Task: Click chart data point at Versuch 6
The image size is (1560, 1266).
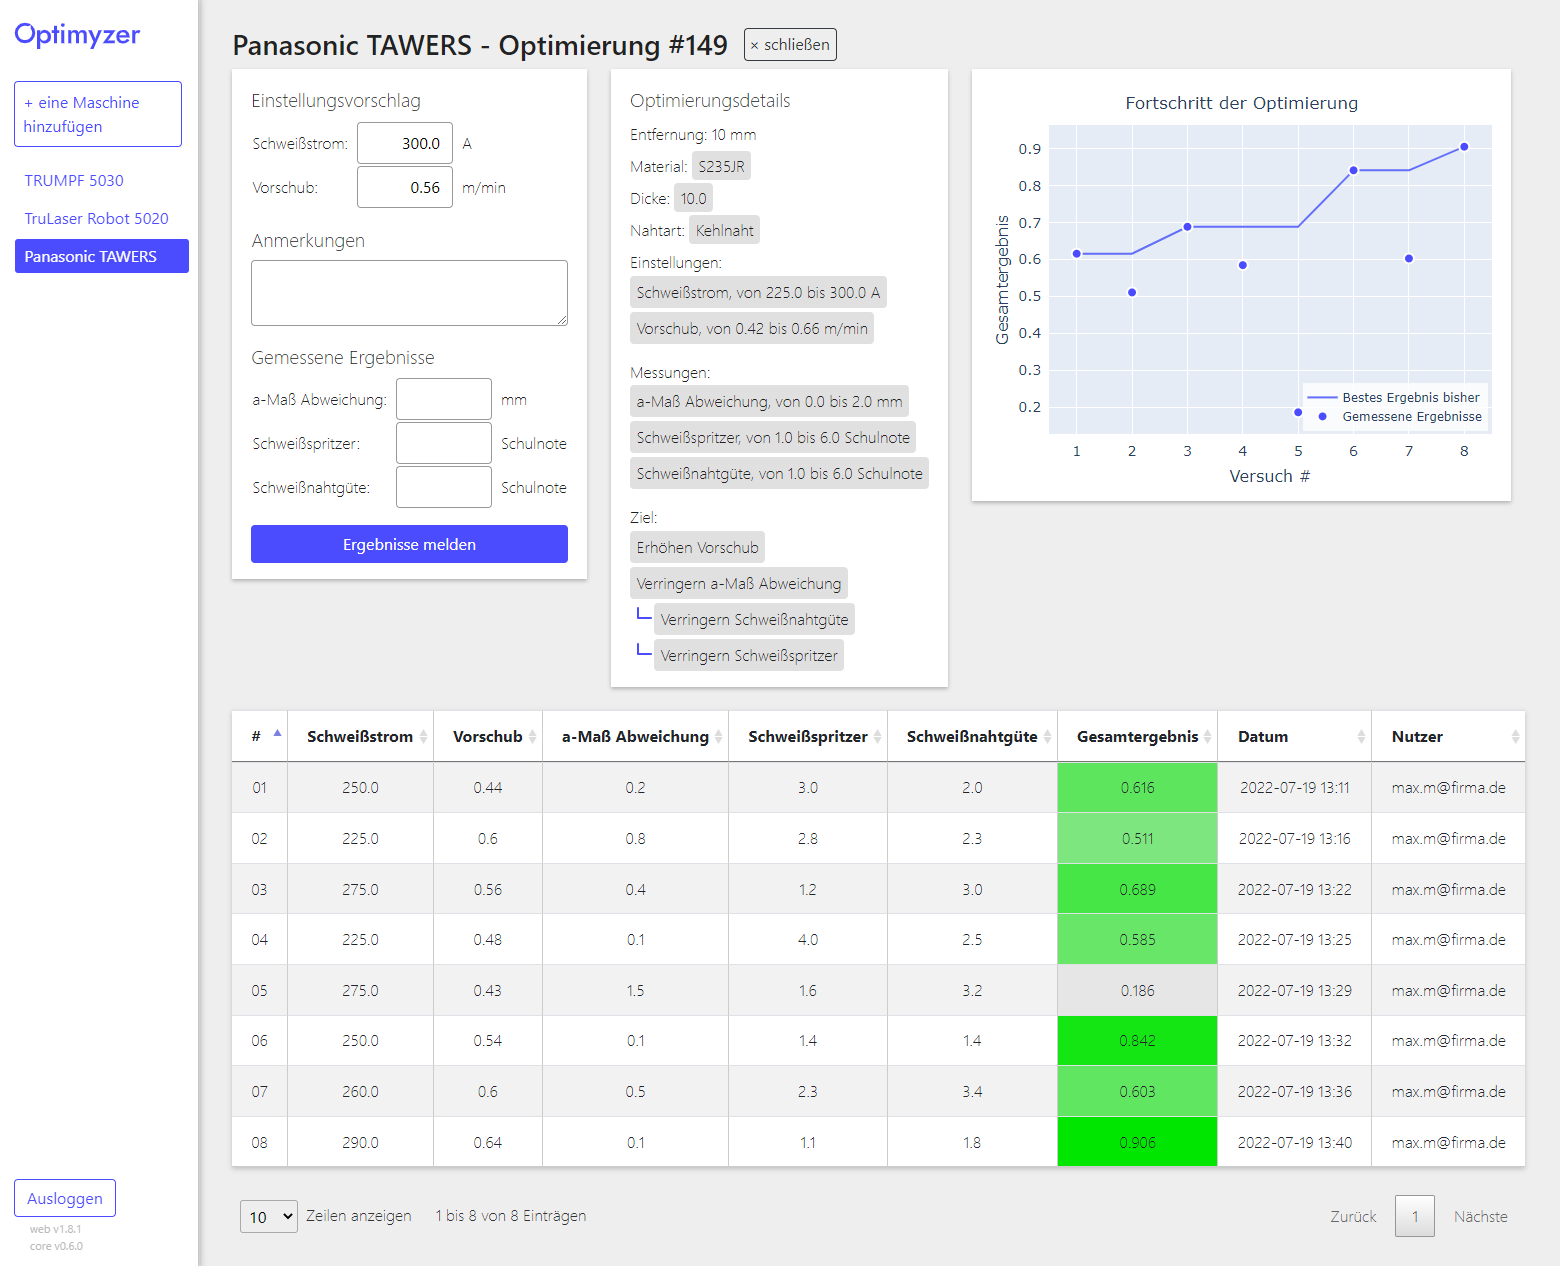Action: tap(1353, 170)
